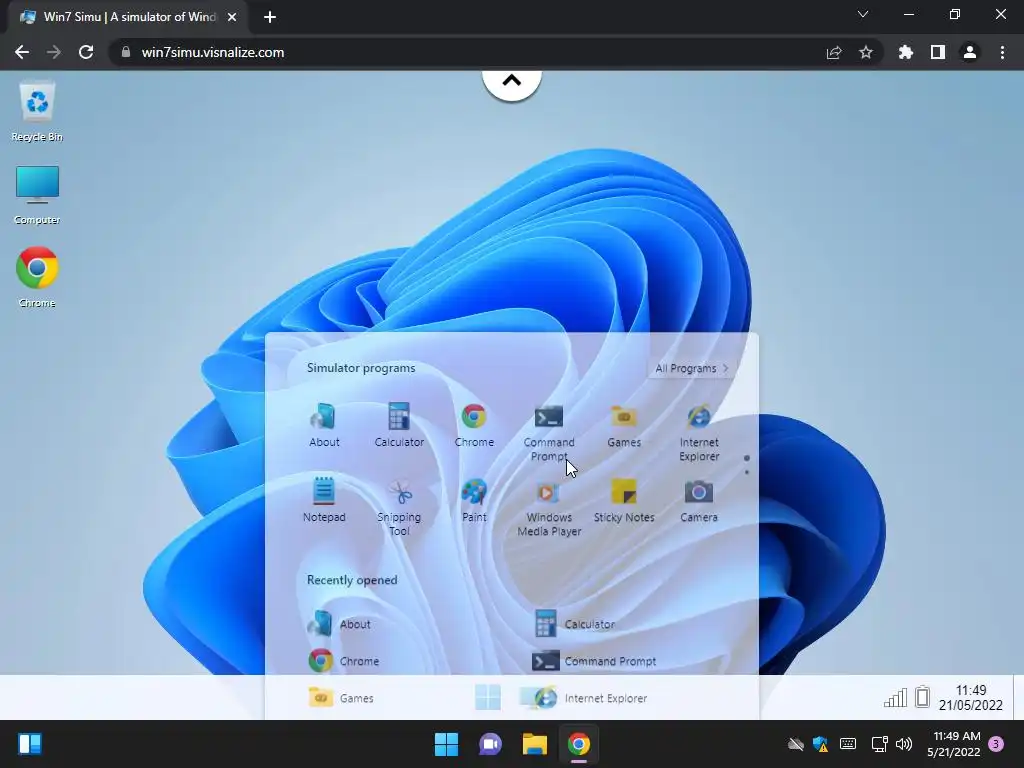
Task: Share this page icon
Action: point(834,52)
